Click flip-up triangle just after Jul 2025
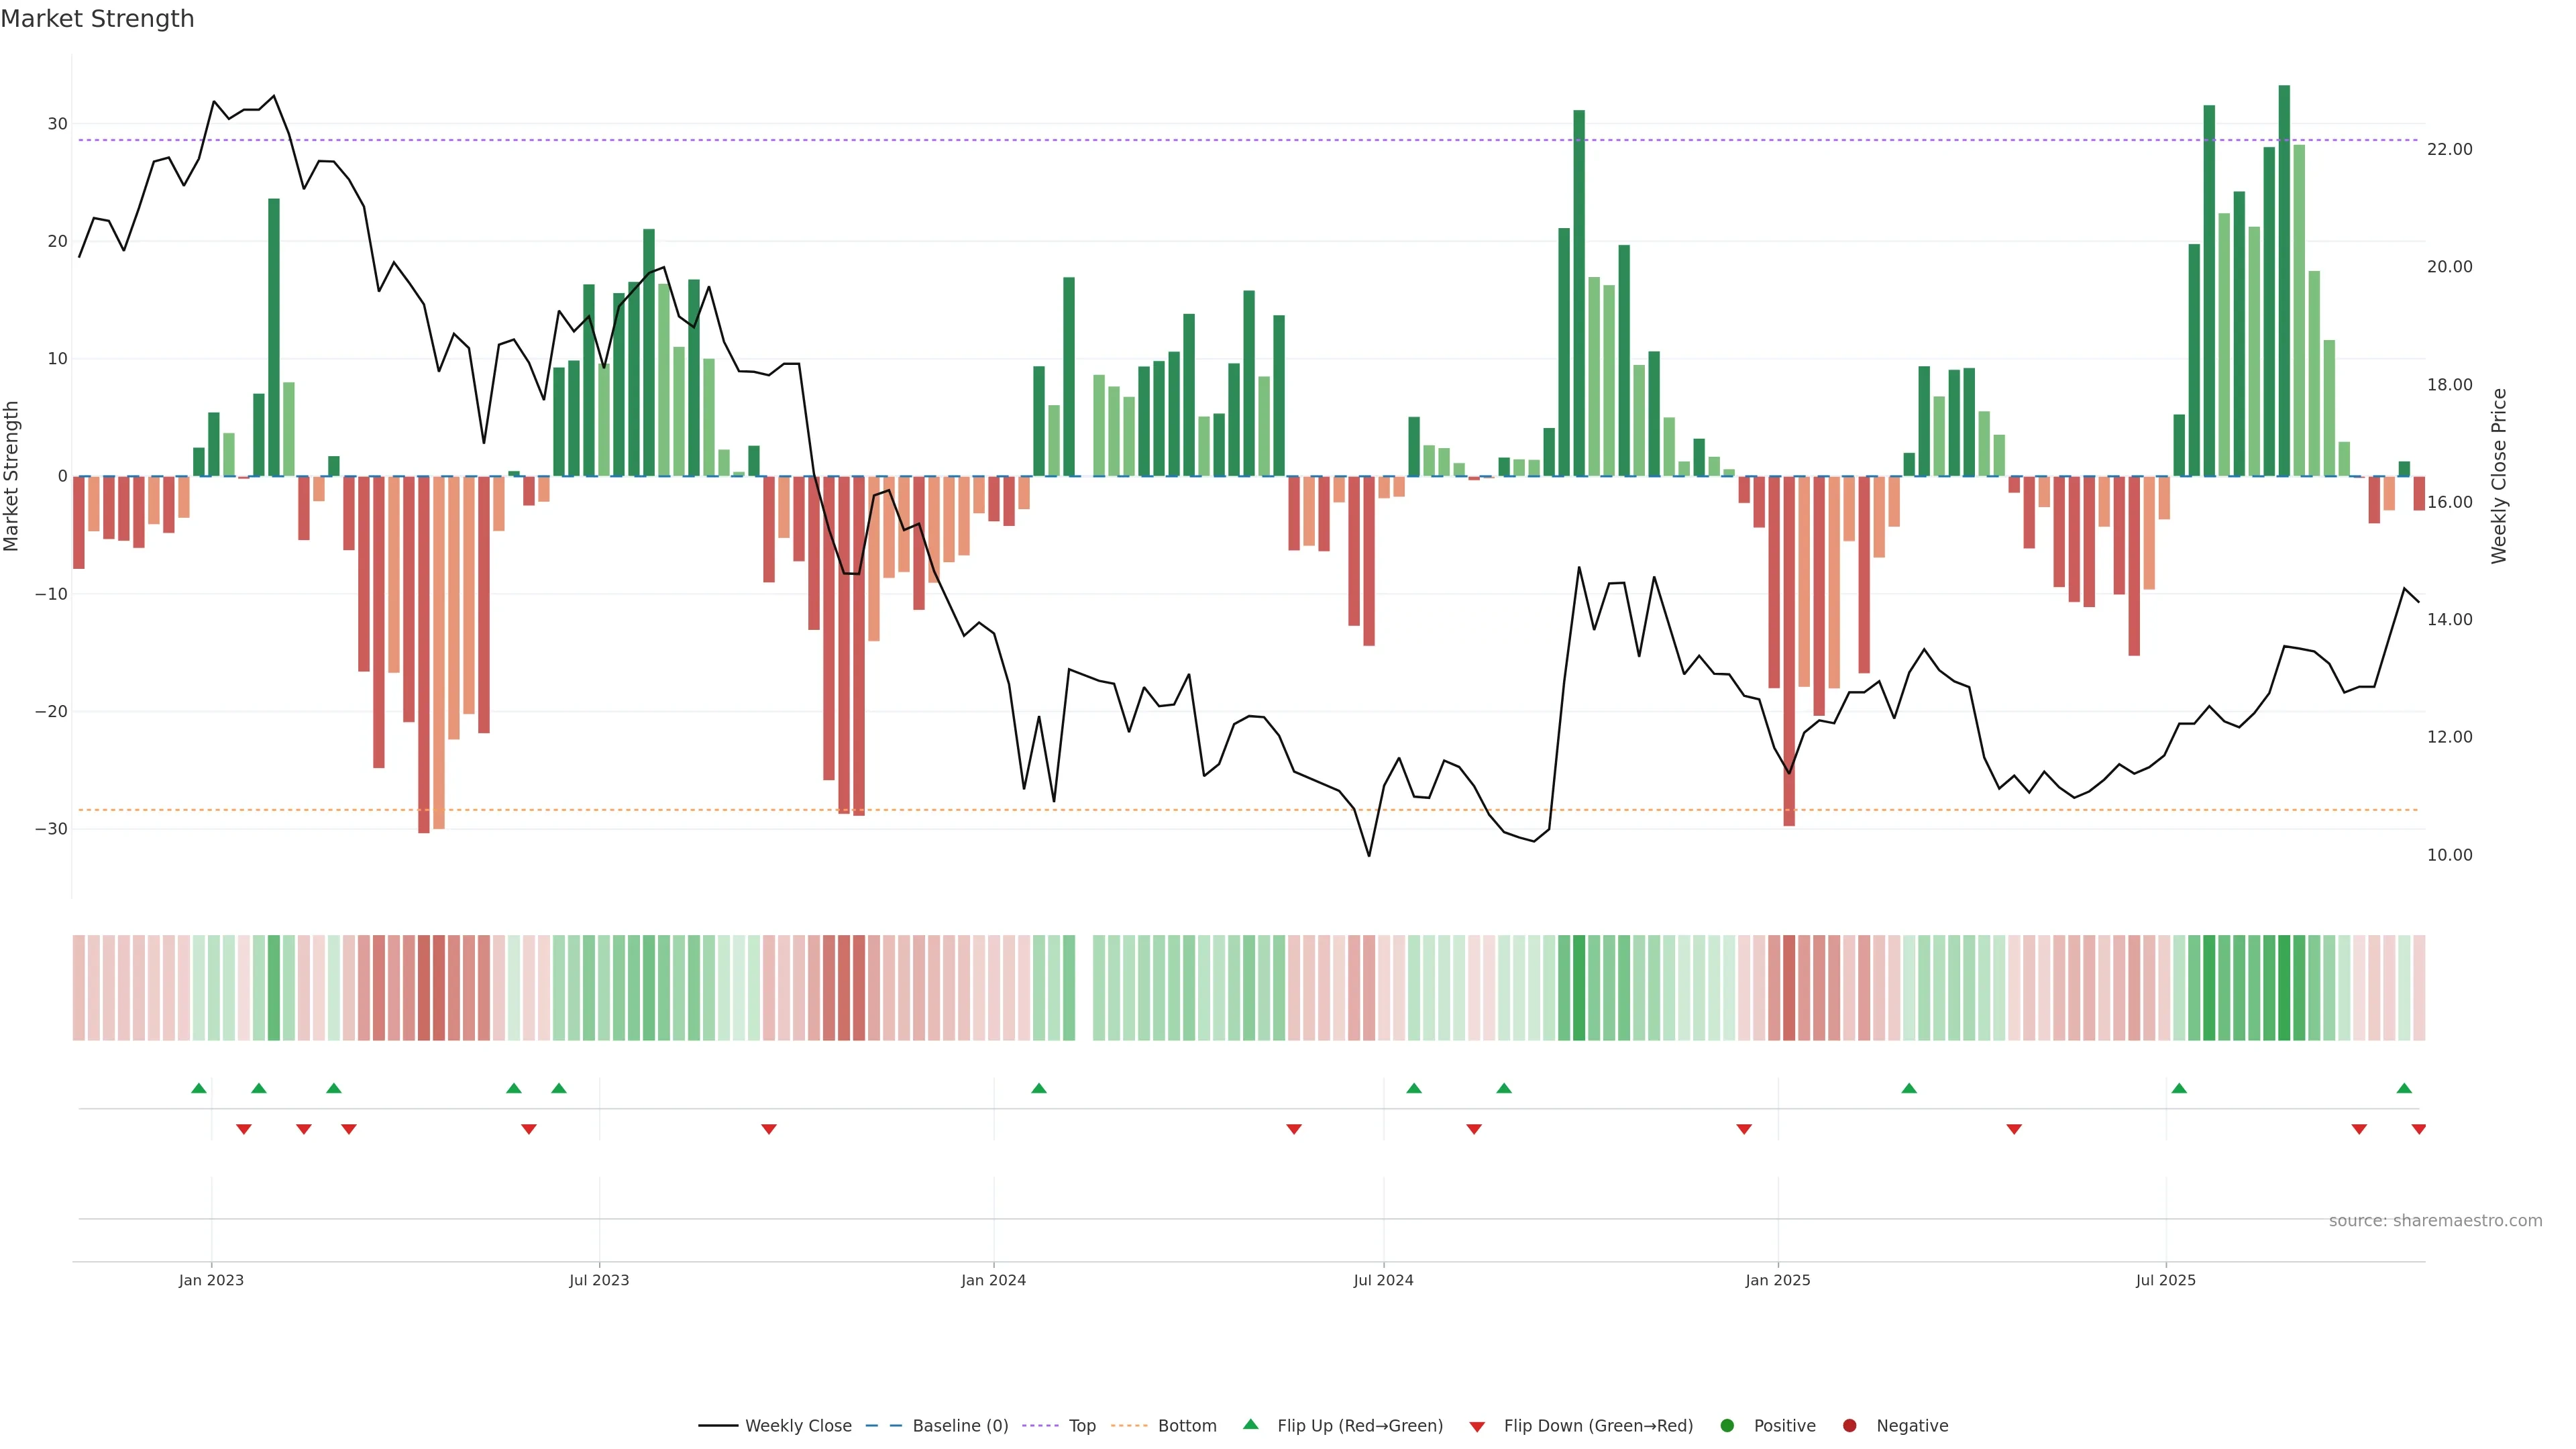Screen dimensions: 2576x1449 2179,1088
